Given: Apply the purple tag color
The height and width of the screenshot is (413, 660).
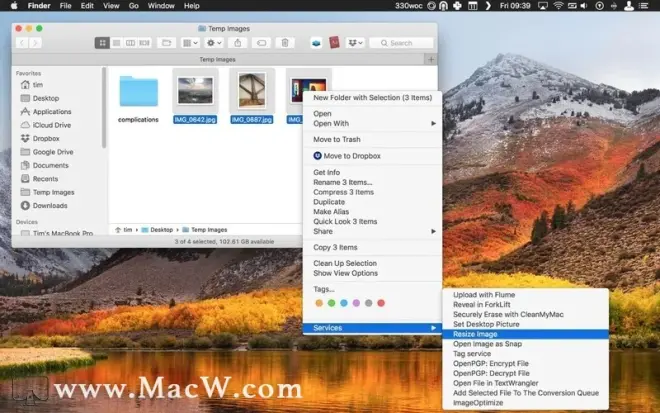Looking at the screenshot, I should coord(356,303).
